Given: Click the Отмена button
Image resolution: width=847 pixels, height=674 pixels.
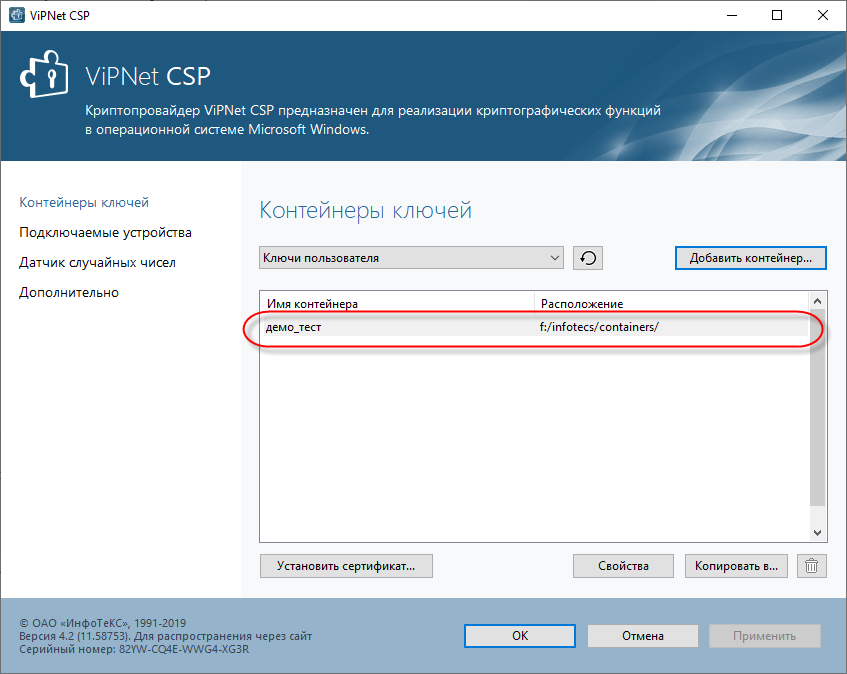Looking at the screenshot, I should 643,636.
